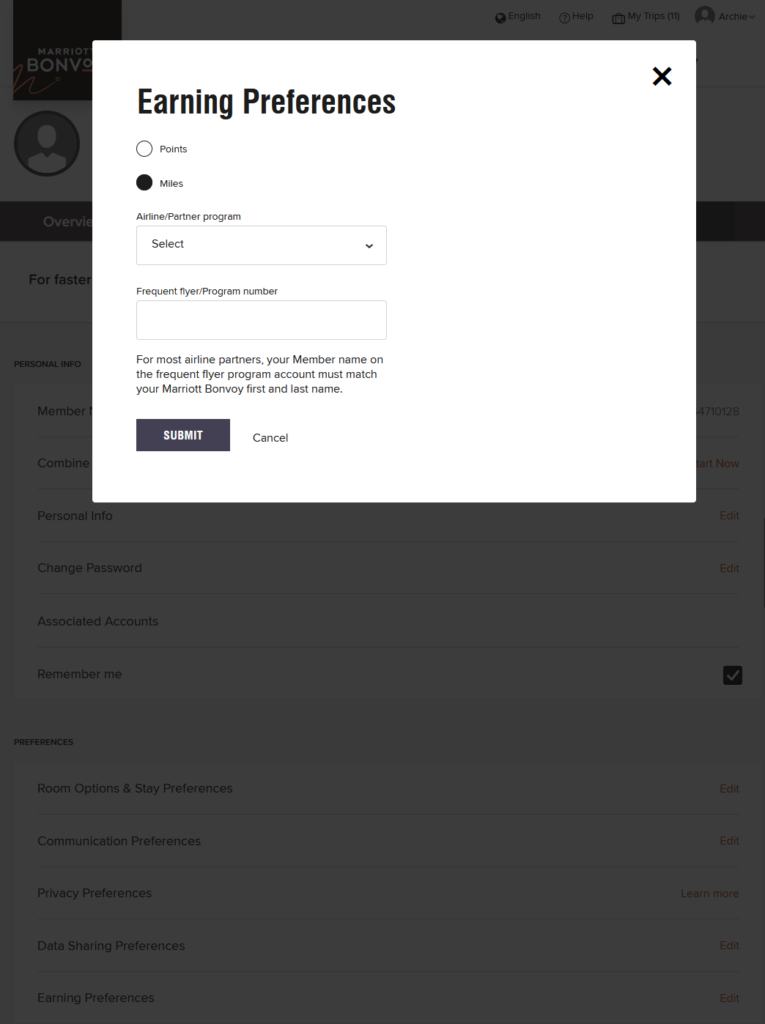Click Learn more for Privacy Preferences
This screenshot has height=1024, width=765.
(709, 893)
